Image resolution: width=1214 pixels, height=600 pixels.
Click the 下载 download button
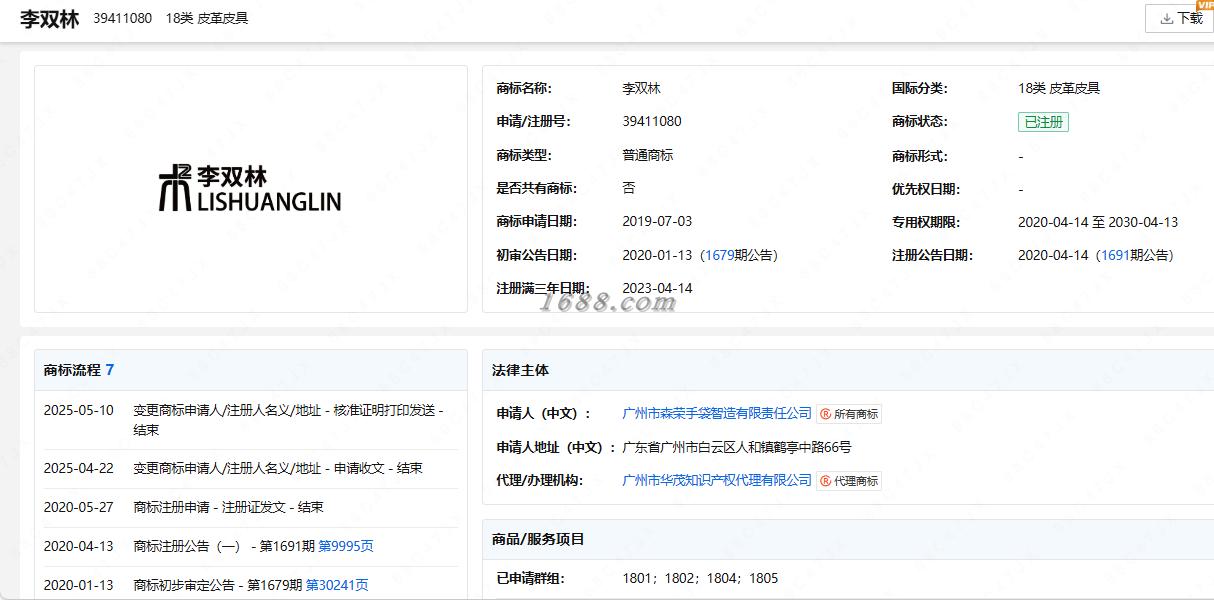coord(1179,18)
